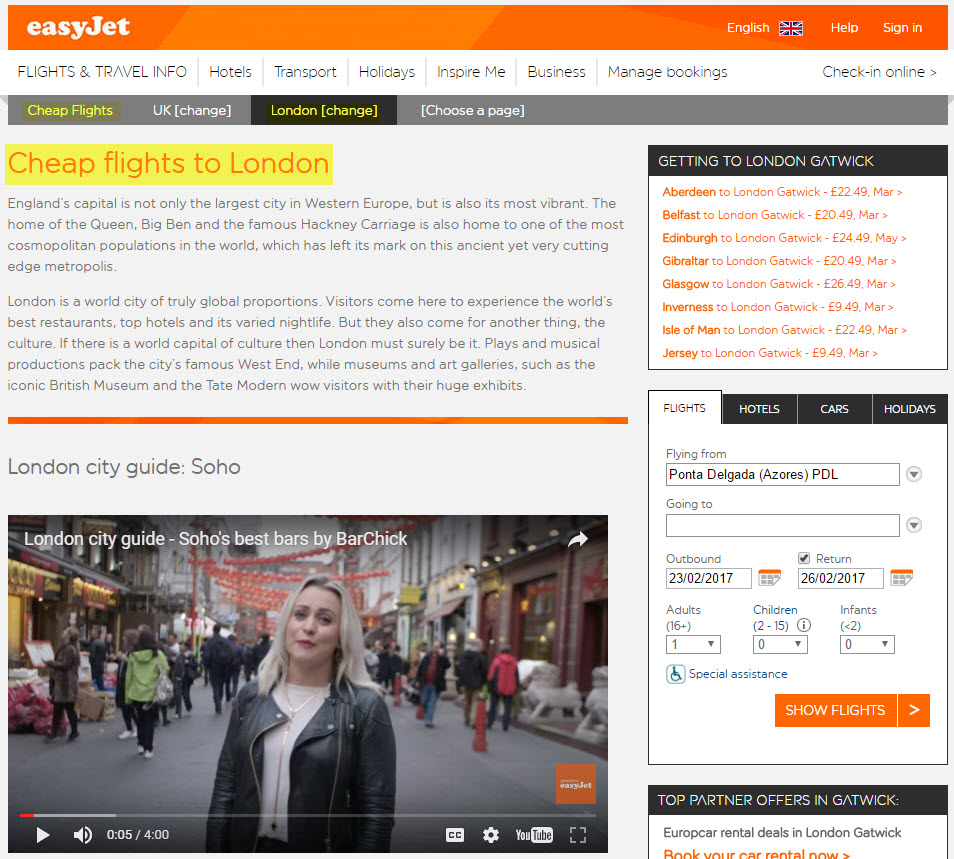Click the easyJet logo
Image resolution: width=954 pixels, height=859 pixels.
click(x=78, y=27)
